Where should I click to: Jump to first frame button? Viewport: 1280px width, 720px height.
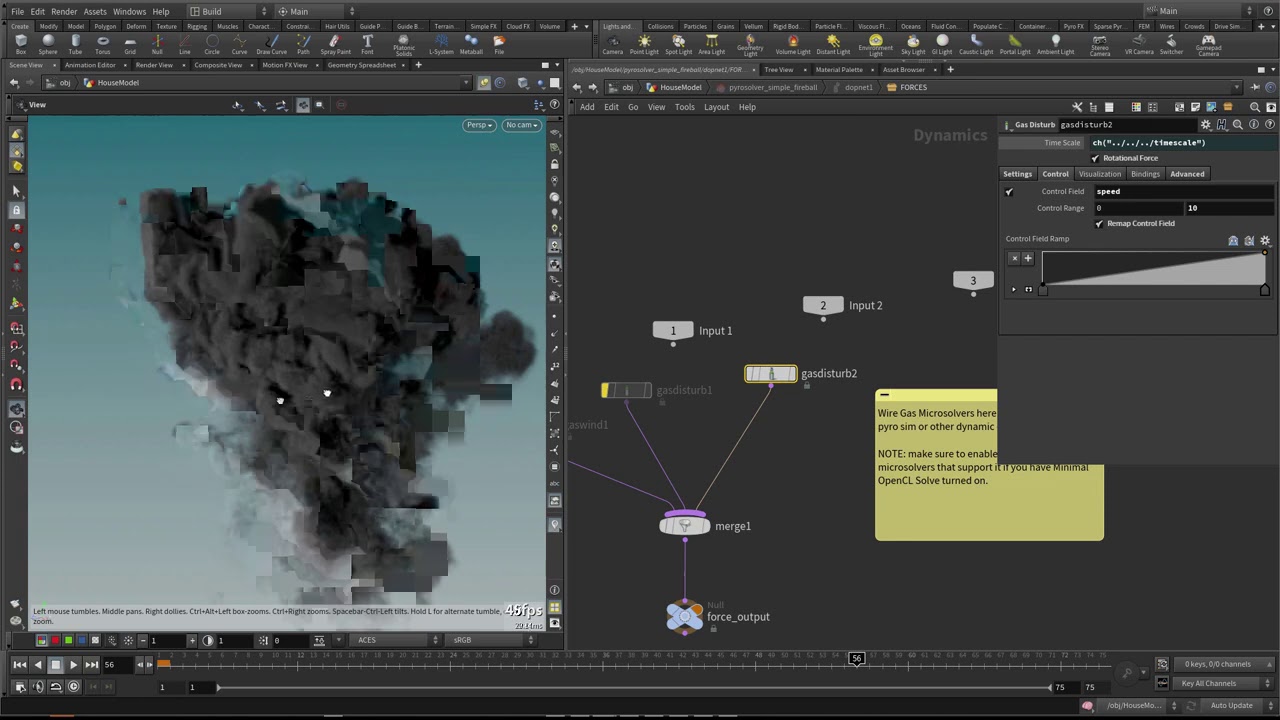tap(20, 664)
